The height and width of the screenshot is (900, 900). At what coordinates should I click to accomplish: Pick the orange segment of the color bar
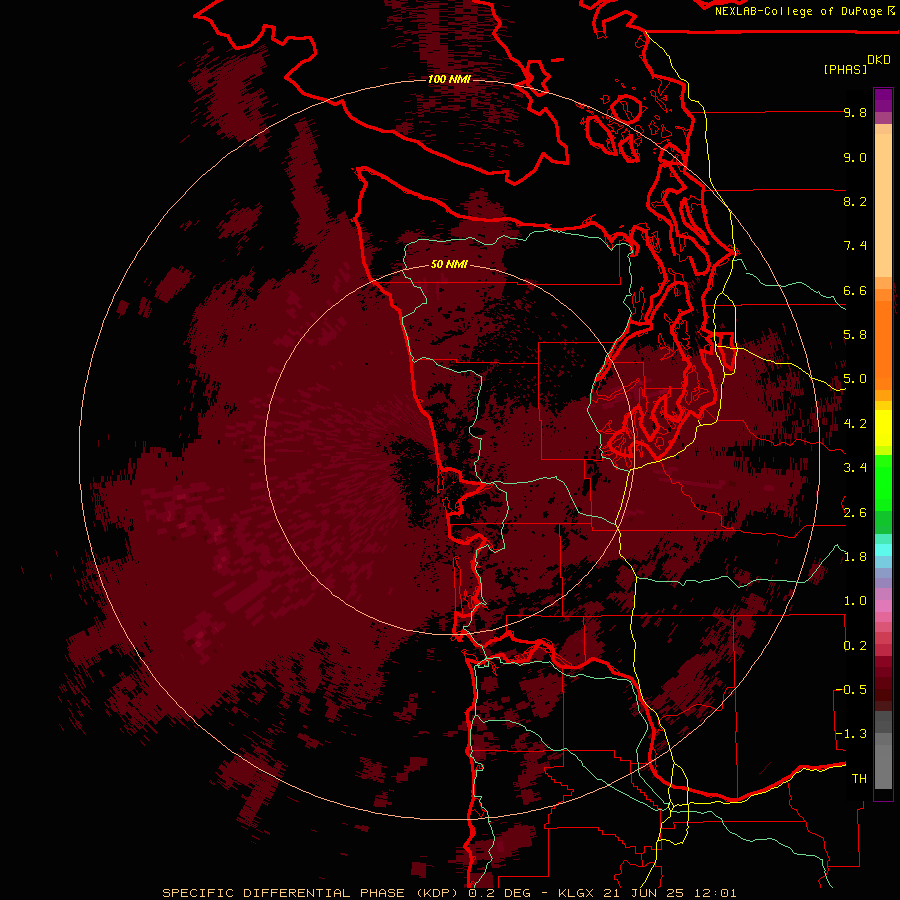click(883, 344)
